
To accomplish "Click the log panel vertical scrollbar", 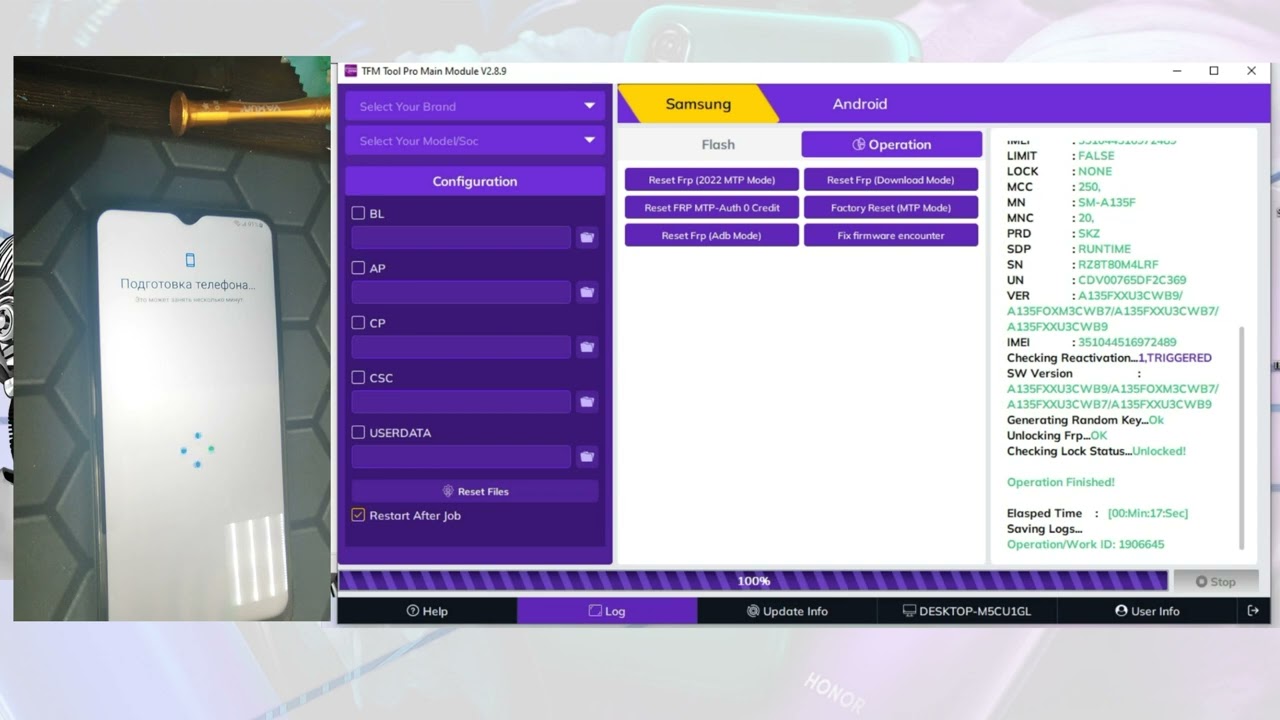I will pyautogui.click(x=1242, y=437).
